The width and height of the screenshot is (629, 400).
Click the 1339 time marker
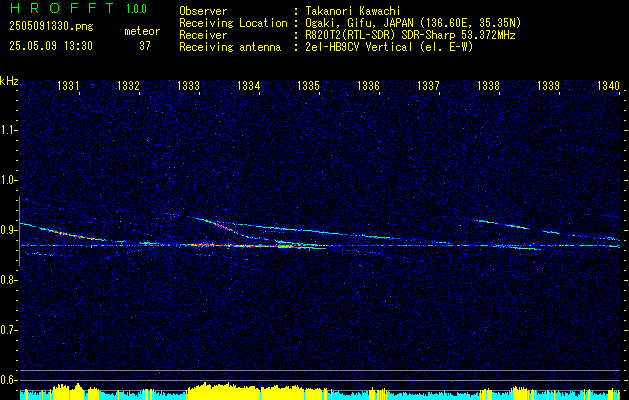pos(548,85)
